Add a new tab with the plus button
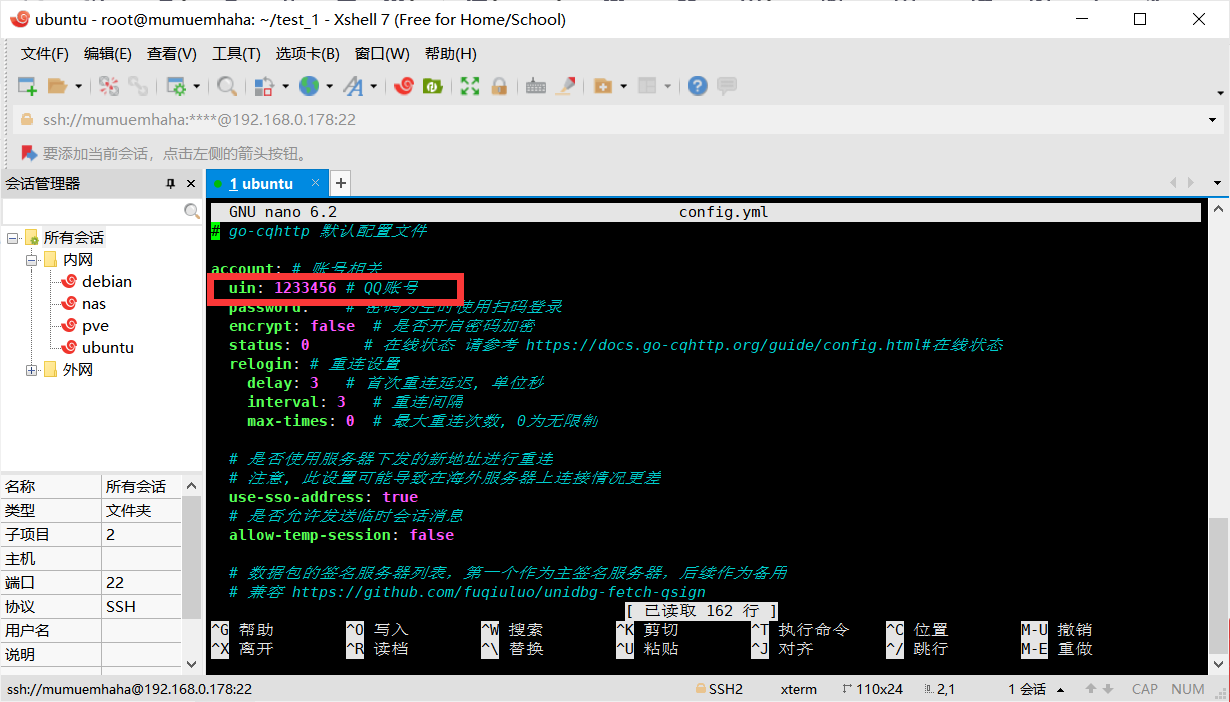Screen dimensions: 1230x702 point(340,183)
